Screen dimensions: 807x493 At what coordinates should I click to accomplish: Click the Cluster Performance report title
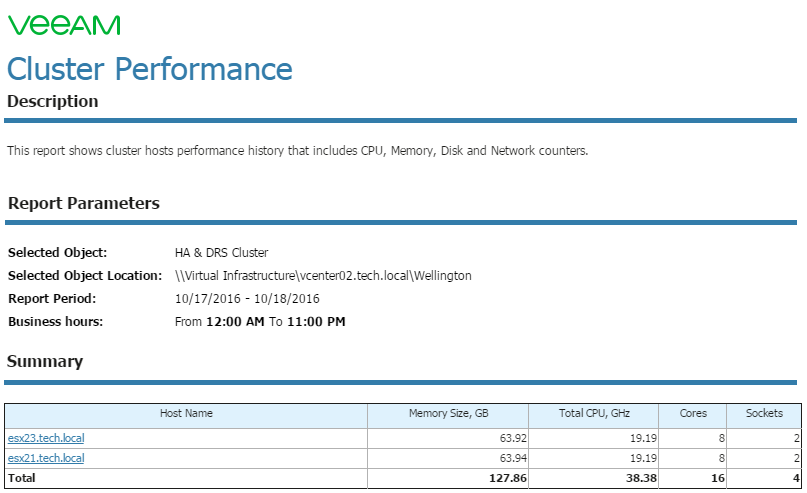point(150,69)
